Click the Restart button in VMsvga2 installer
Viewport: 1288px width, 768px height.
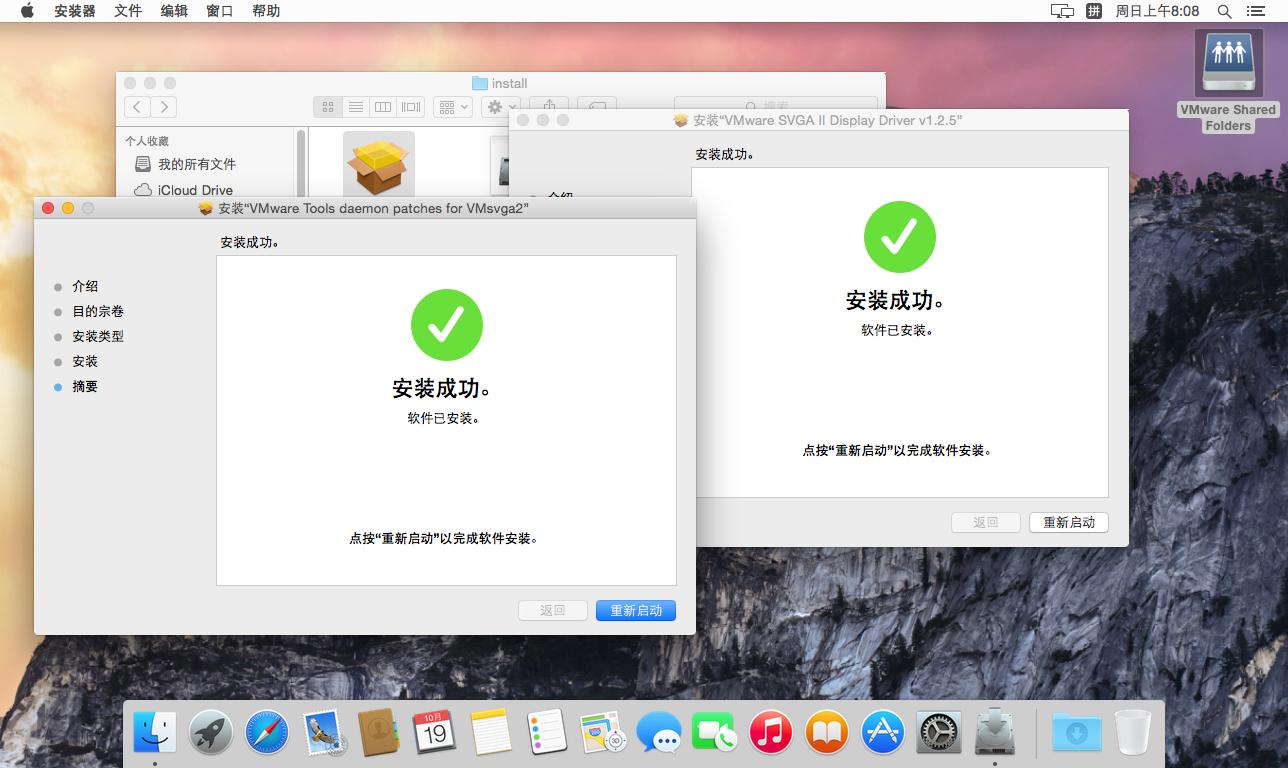point(636,610)
